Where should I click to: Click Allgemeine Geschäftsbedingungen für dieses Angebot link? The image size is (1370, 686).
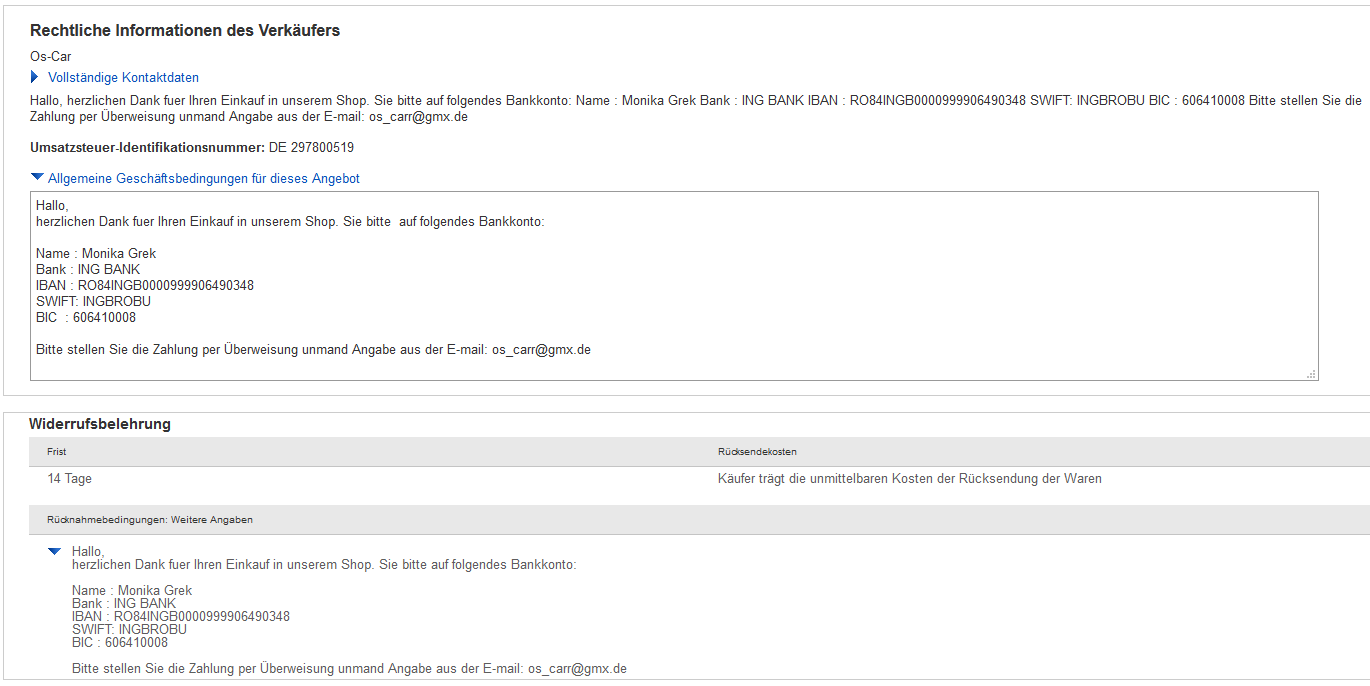point(204,178)
